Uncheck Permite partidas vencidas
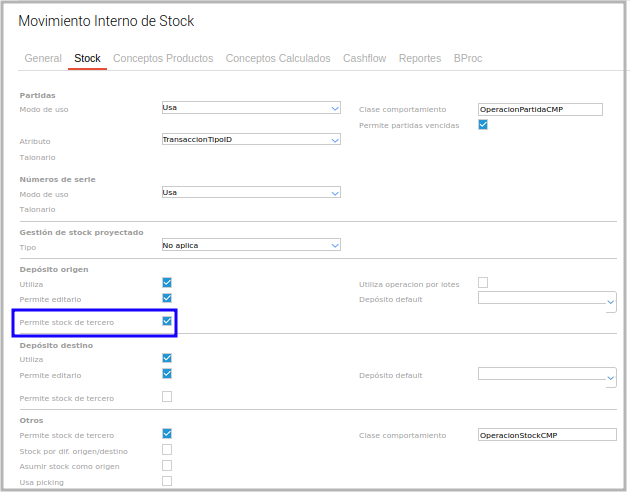Screen dimensions: 630x496 (483, 125)
